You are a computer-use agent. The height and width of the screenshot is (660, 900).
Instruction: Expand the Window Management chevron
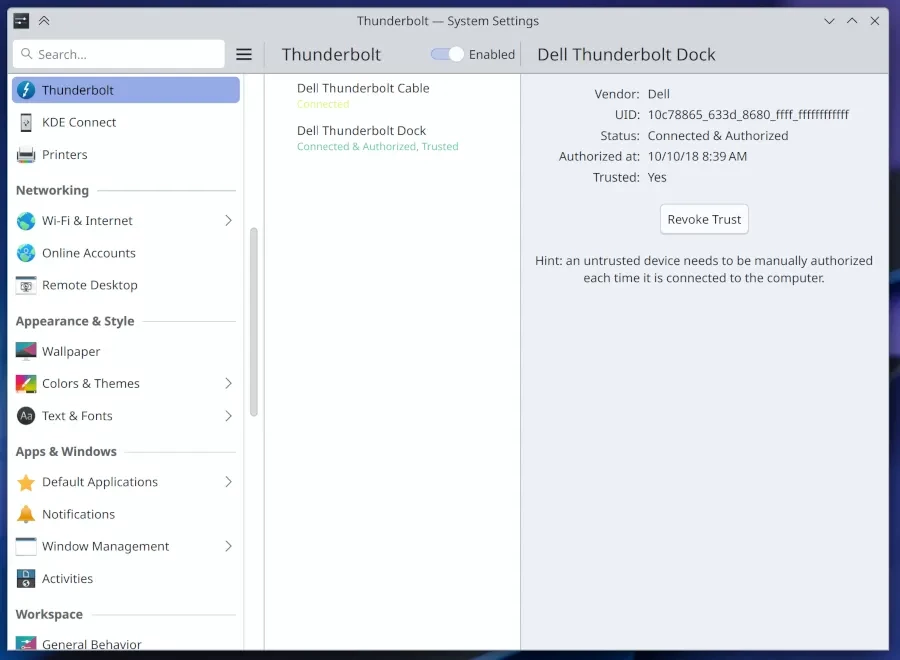pos(228,546)
